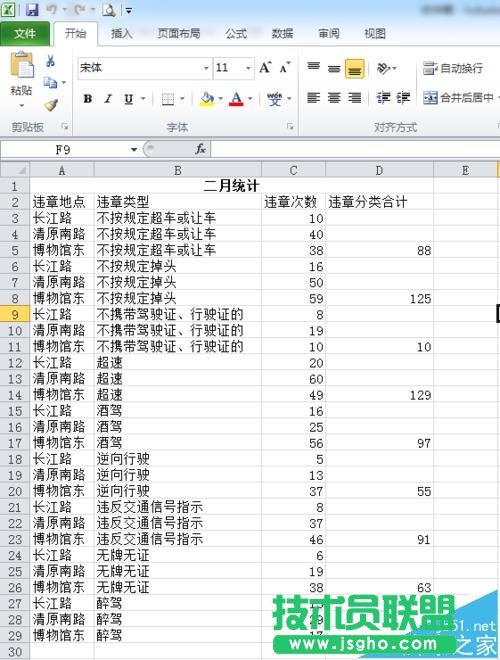Click the Copy icon
Viewport: 500px width, 660px height.
click(51, 82)
